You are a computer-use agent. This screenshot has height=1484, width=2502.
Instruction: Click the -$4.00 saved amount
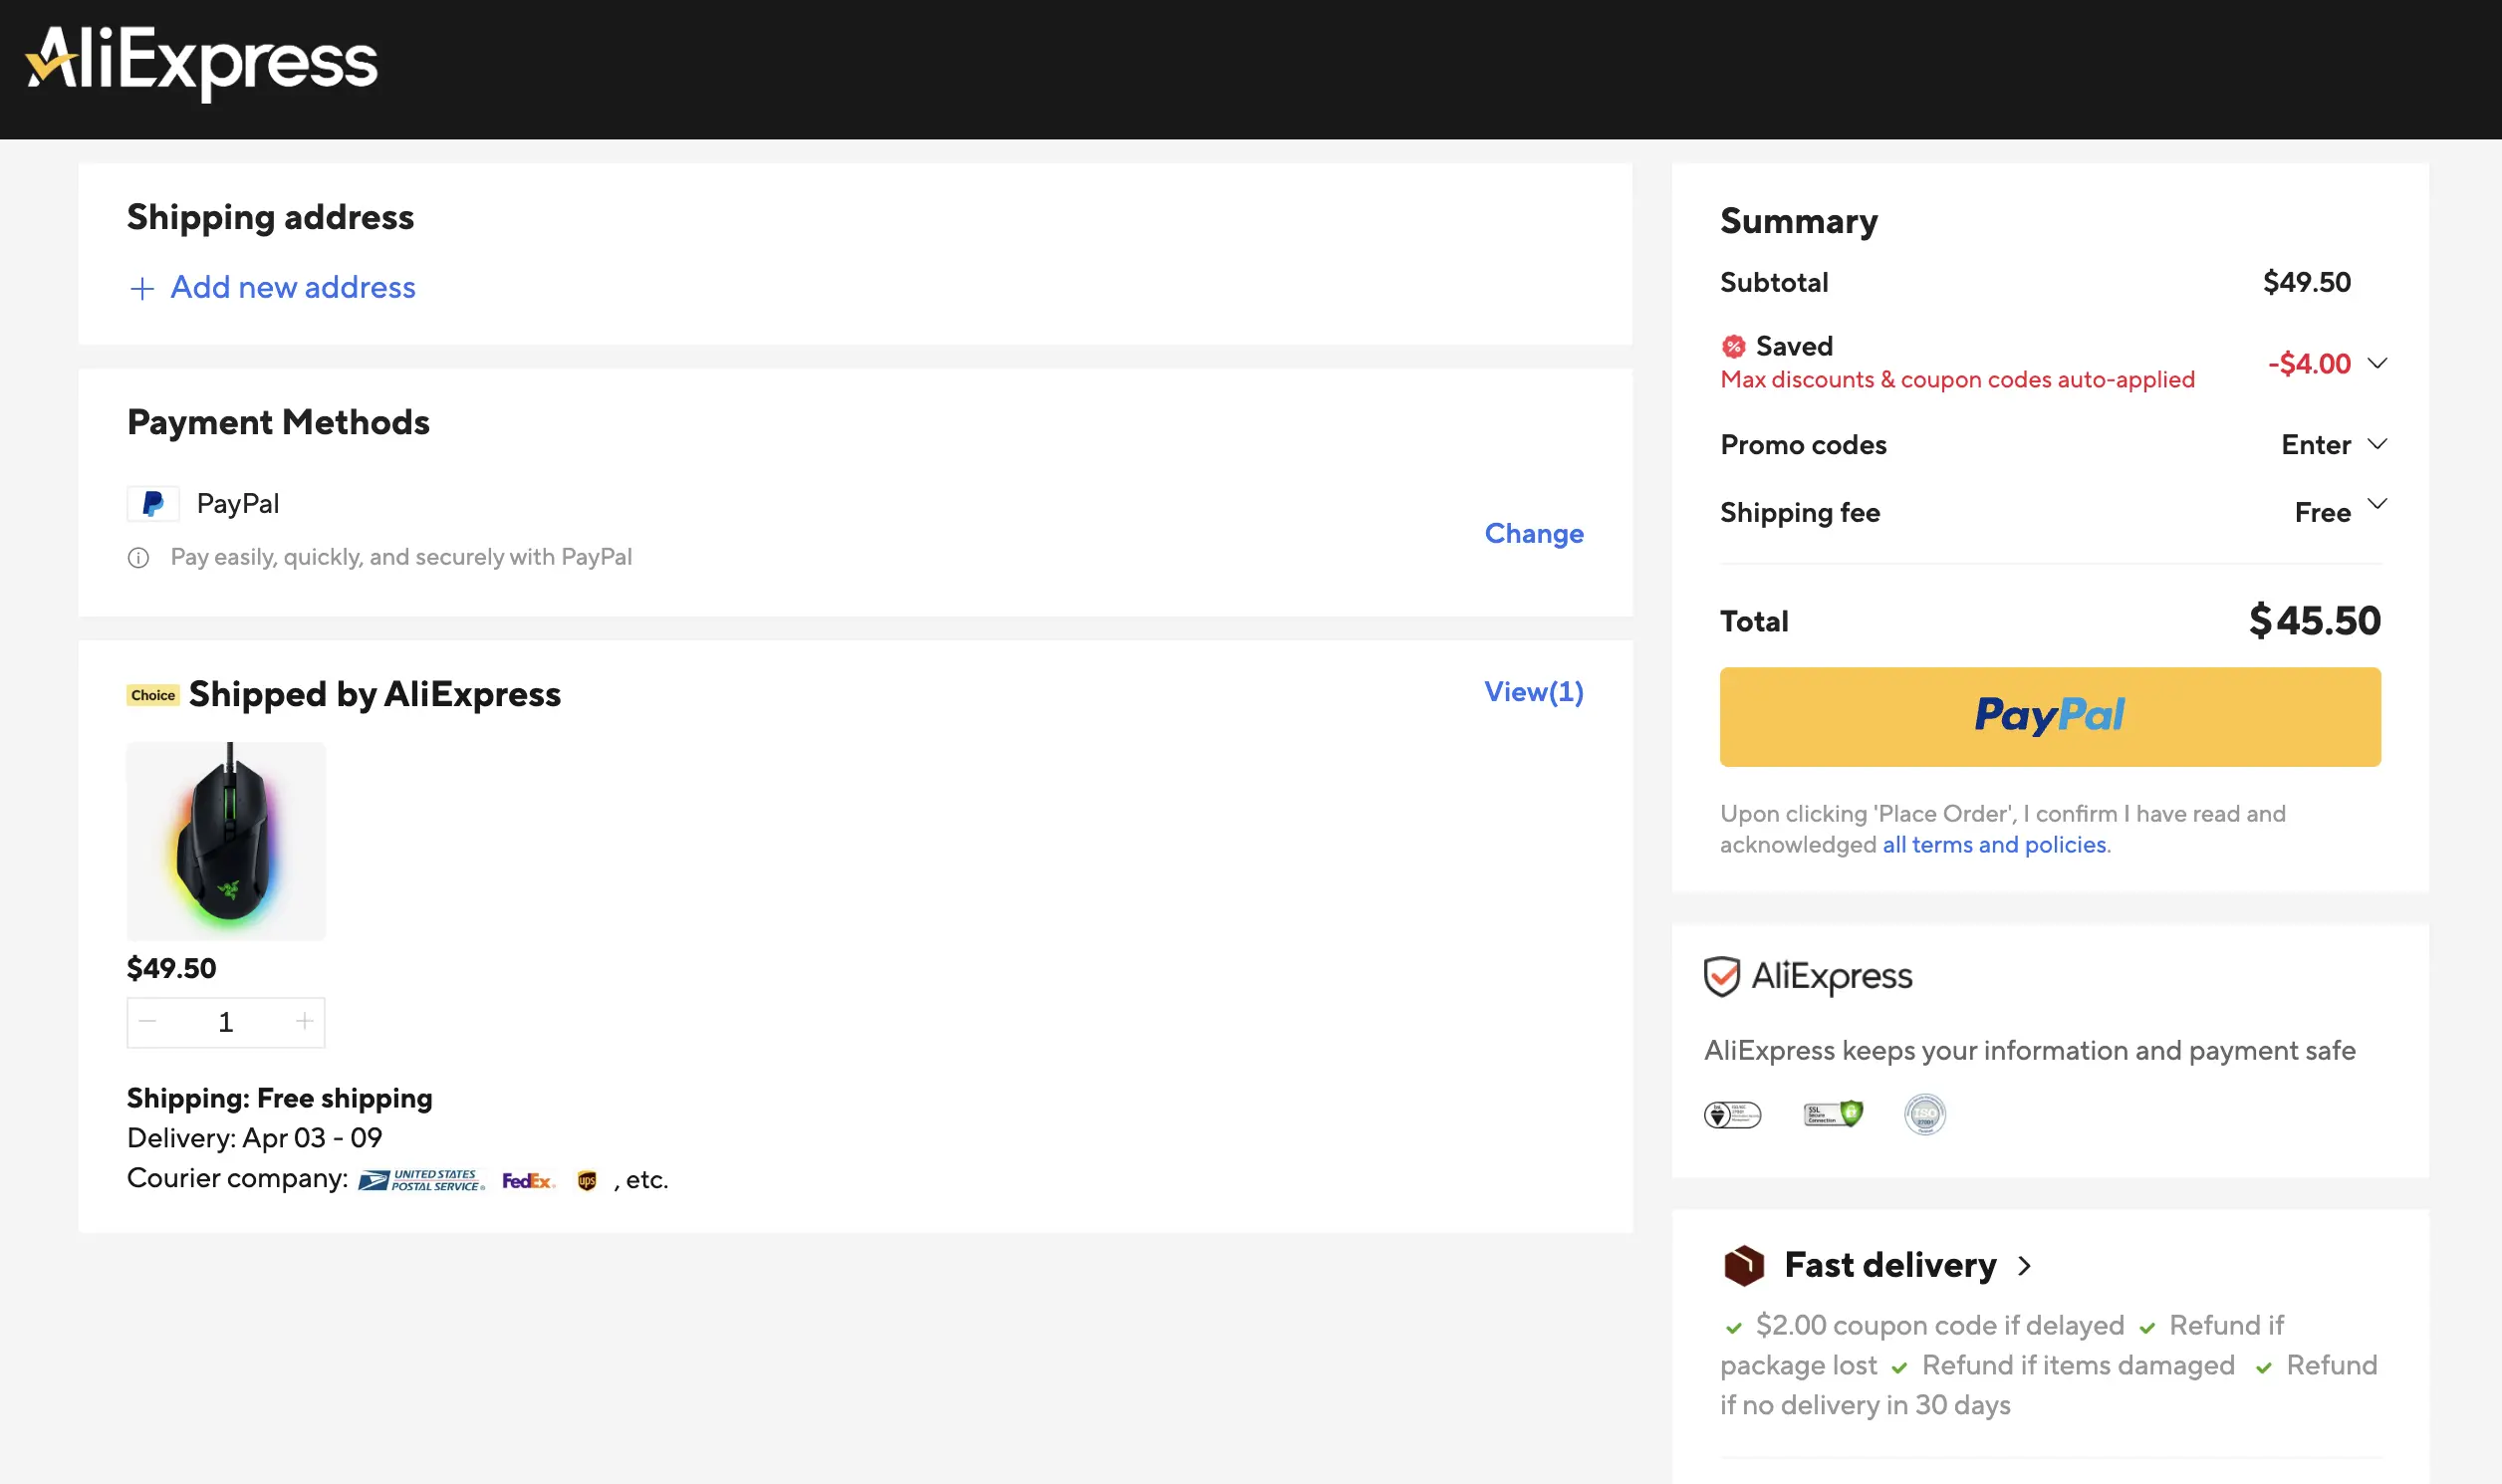pos(2309,364)
